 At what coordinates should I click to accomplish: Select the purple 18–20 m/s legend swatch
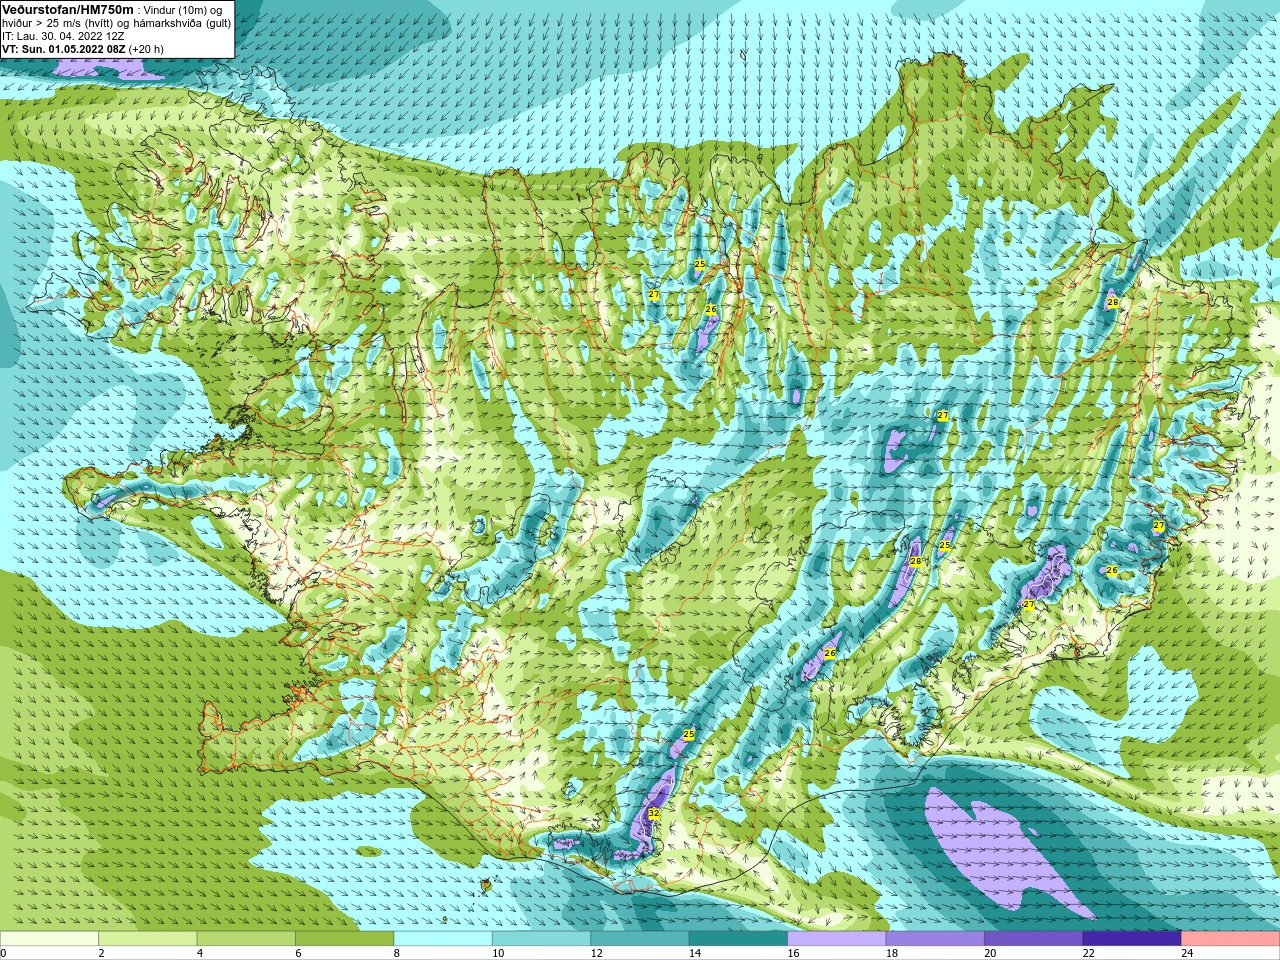(935, 939)
